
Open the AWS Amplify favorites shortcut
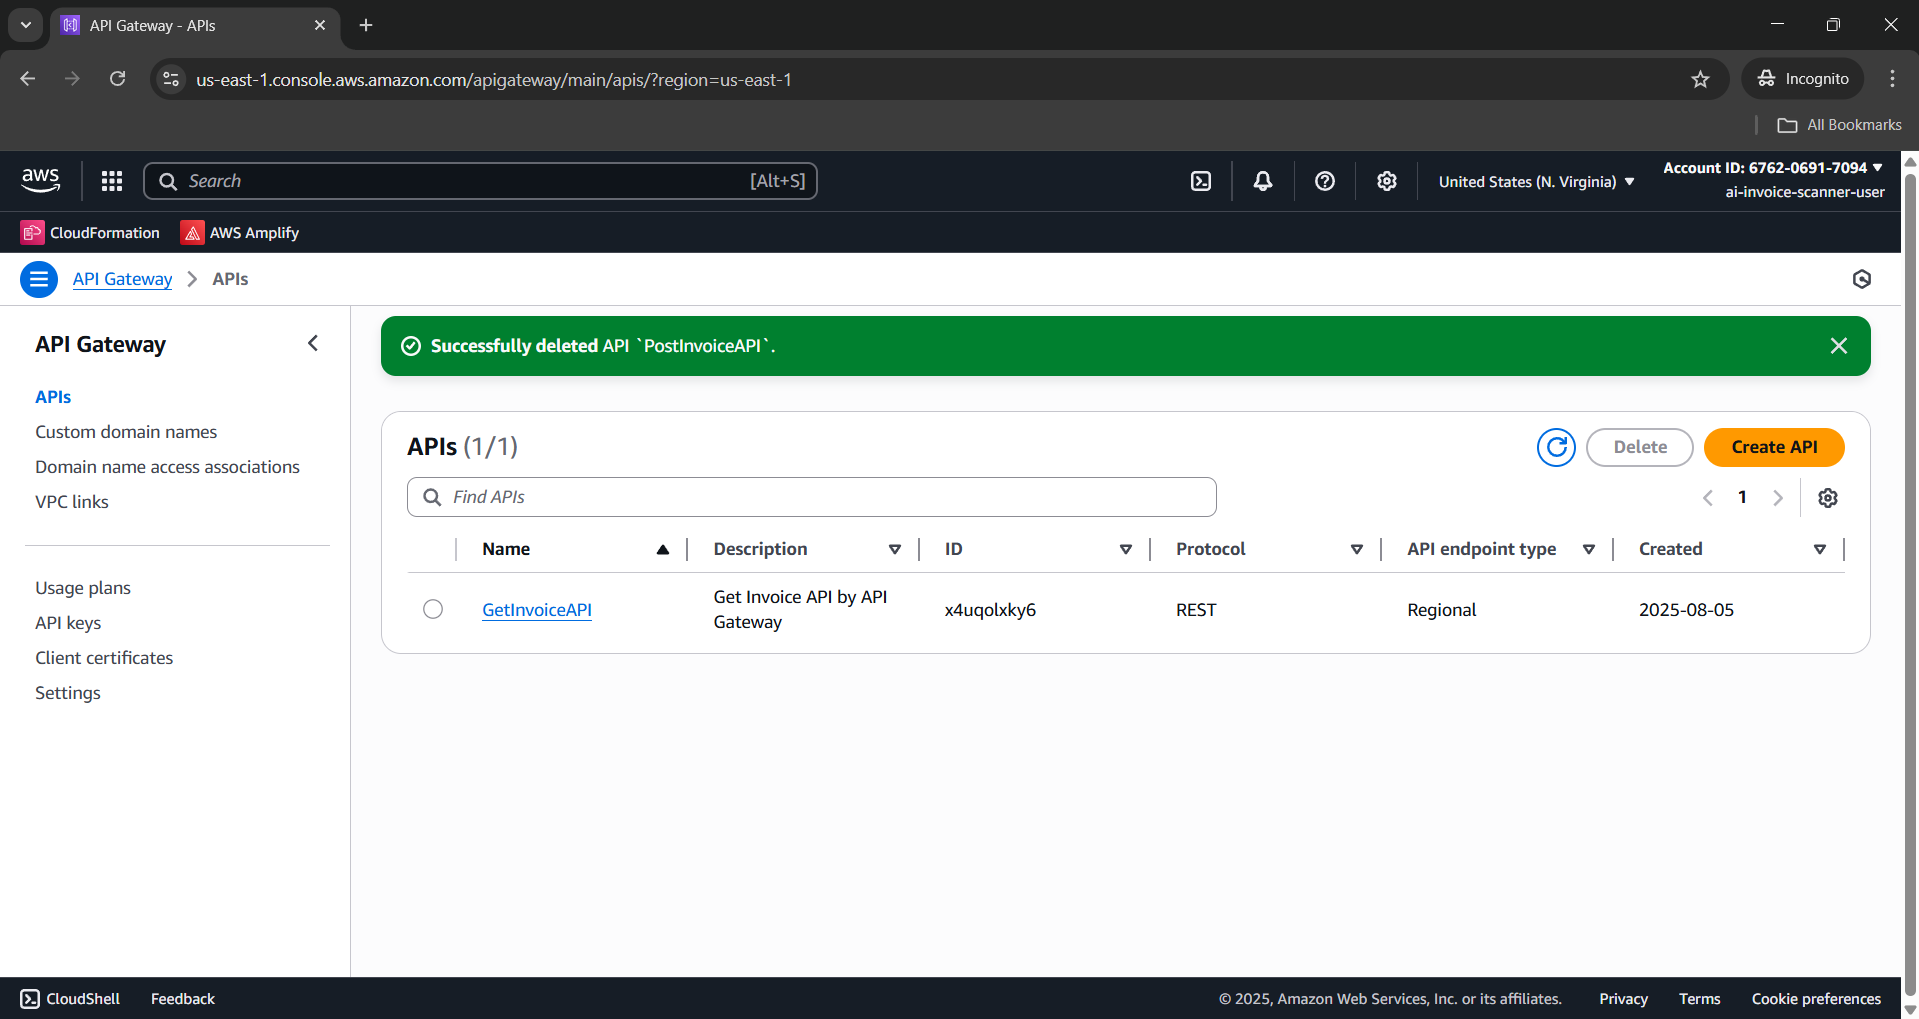[x=238, y=232]
